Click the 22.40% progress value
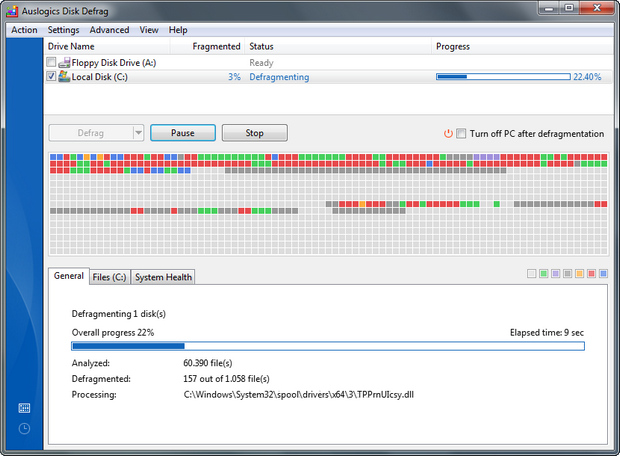 pyautogui.click(x=587, y=77)
